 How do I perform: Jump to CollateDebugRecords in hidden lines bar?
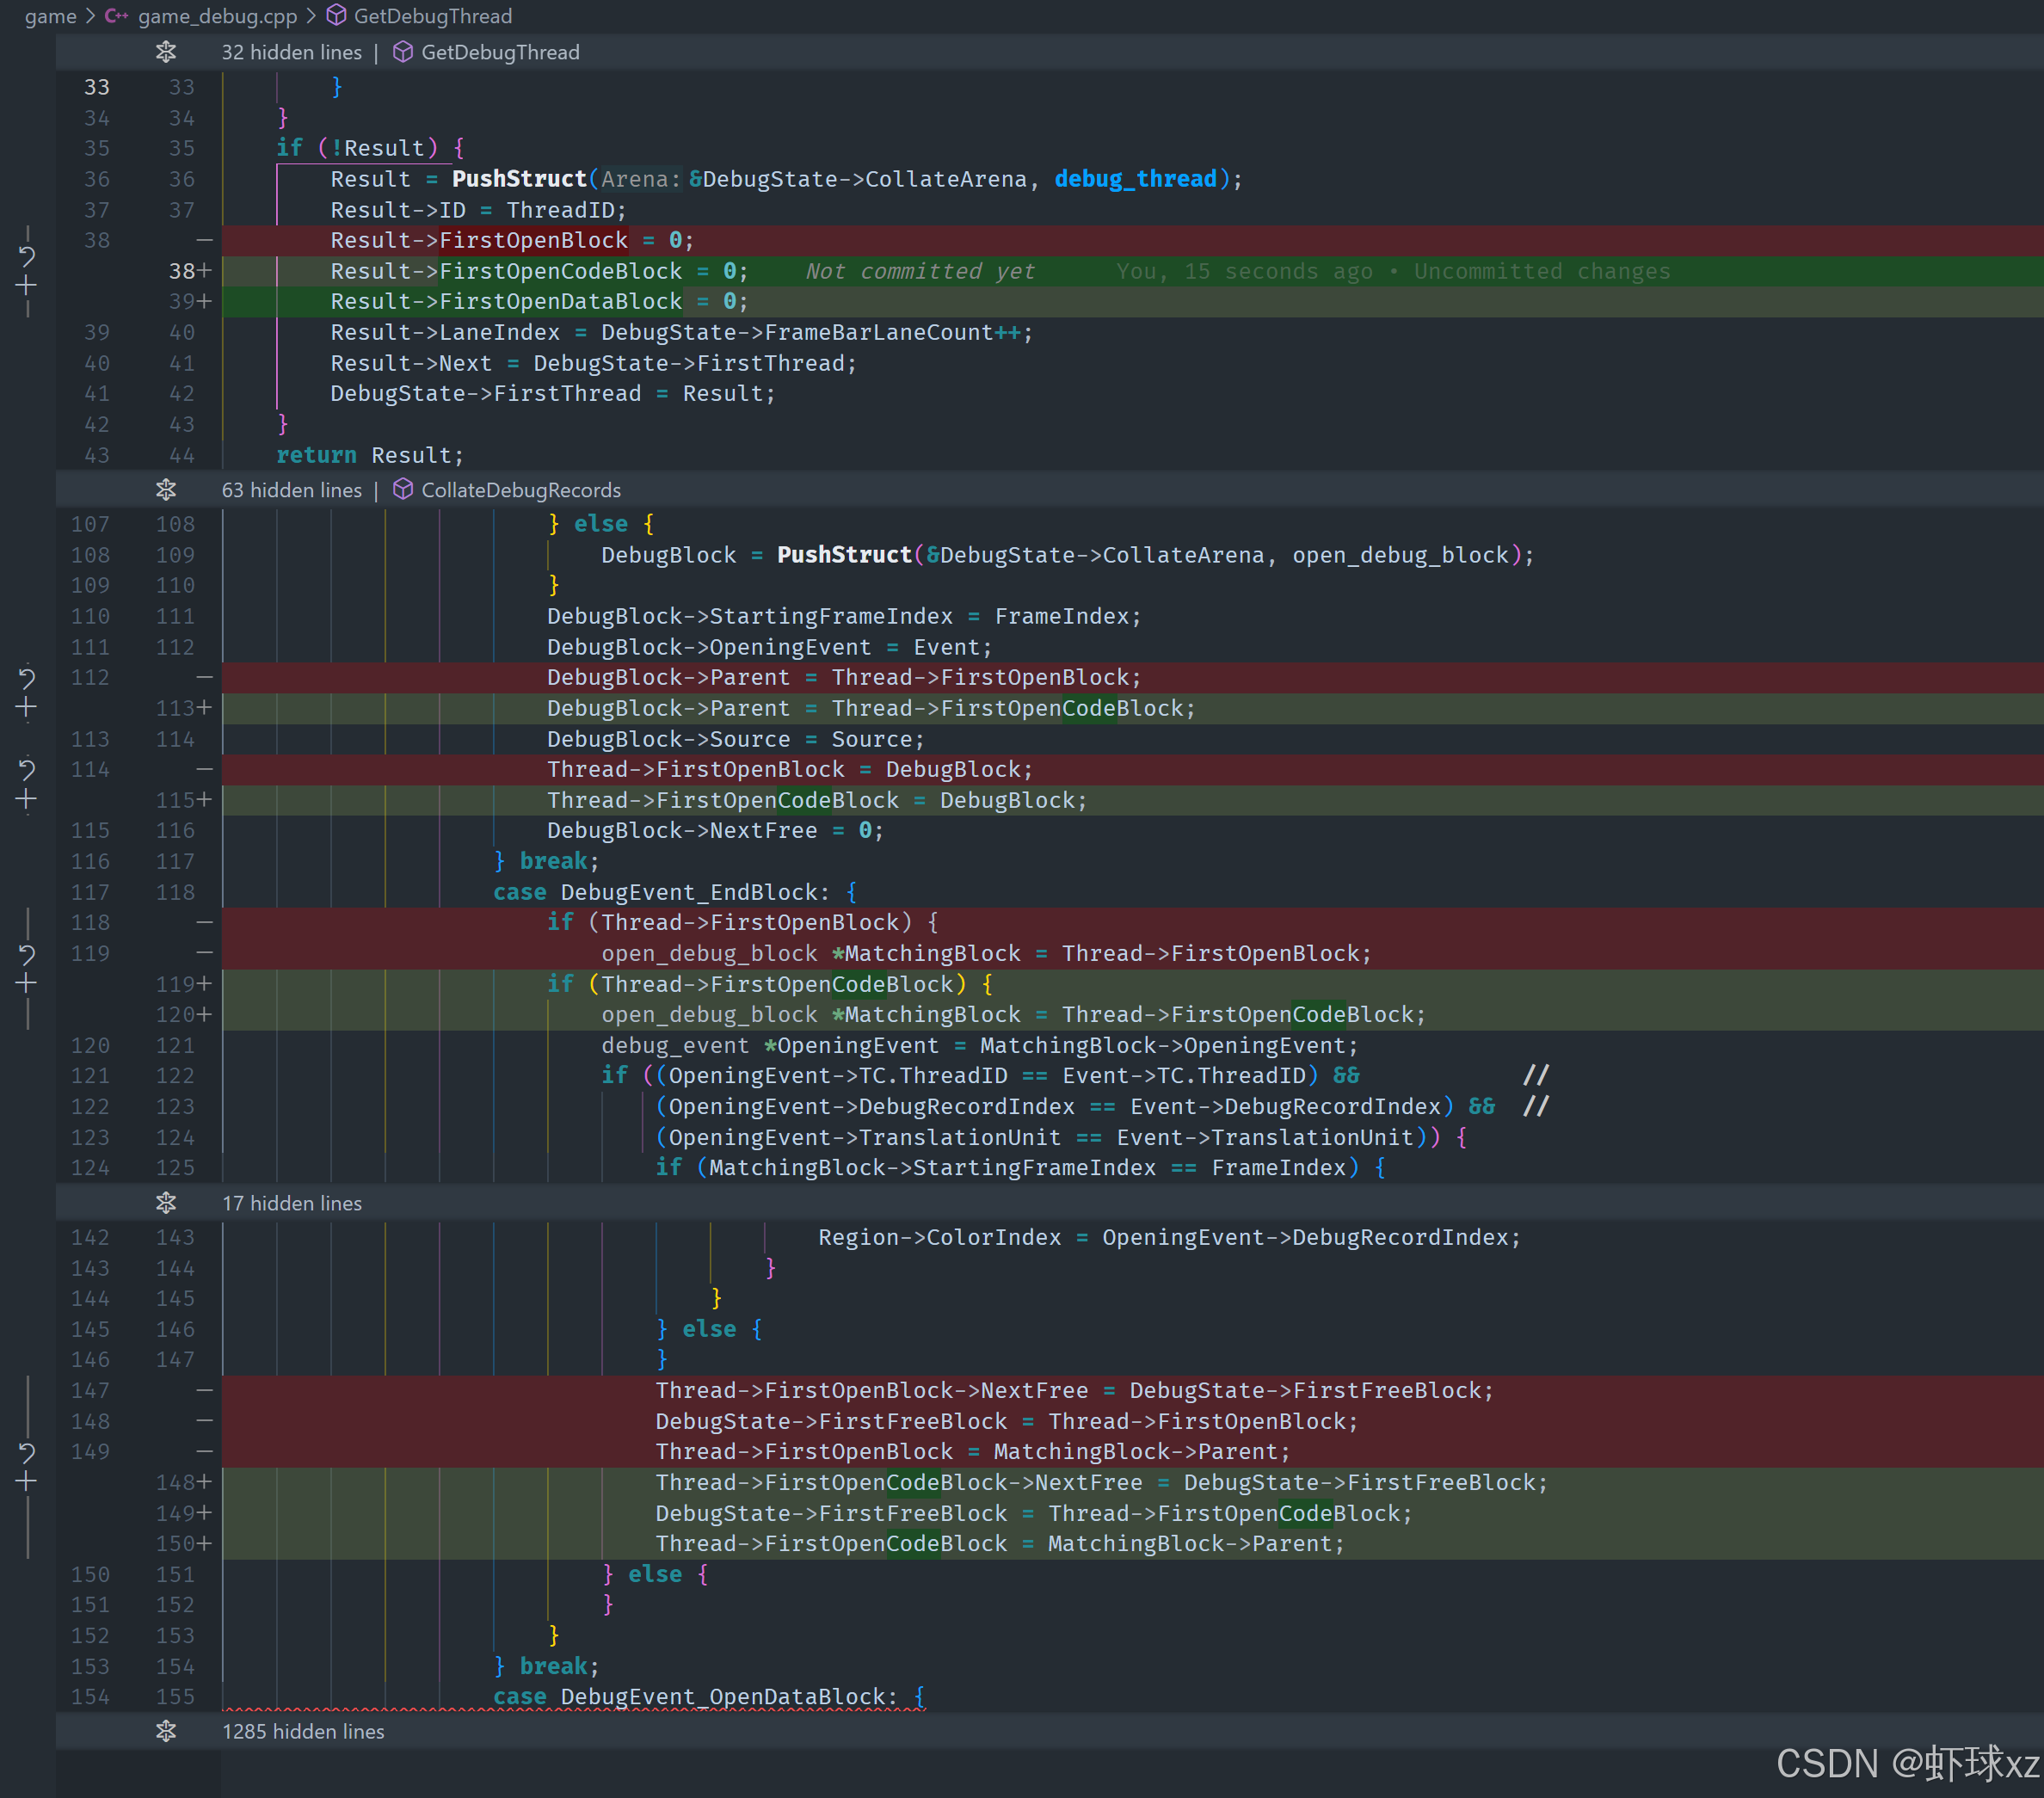coord(520,490)
